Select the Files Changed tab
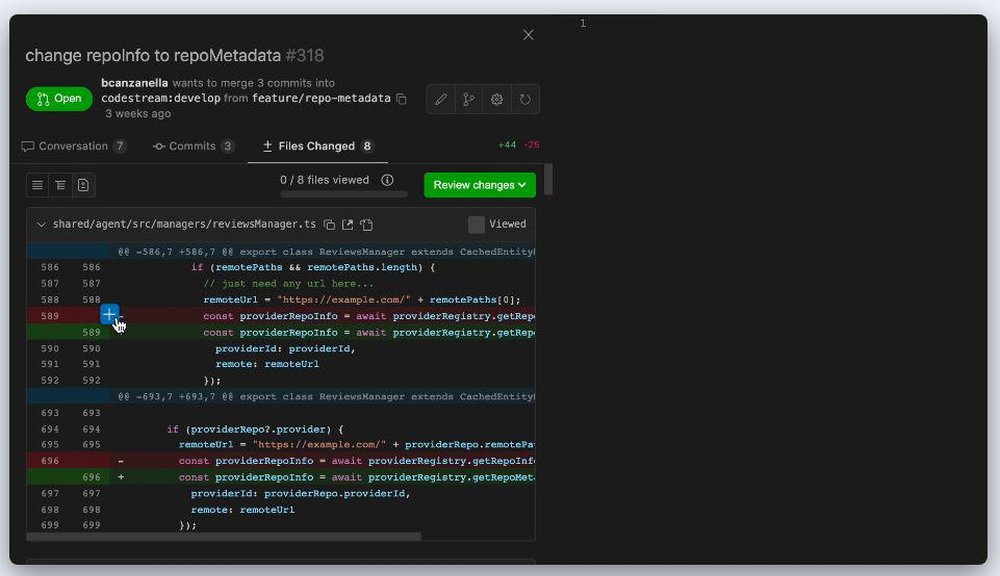Image resolution: width=1000 pixels, height=576 pixels. point(318,146)
